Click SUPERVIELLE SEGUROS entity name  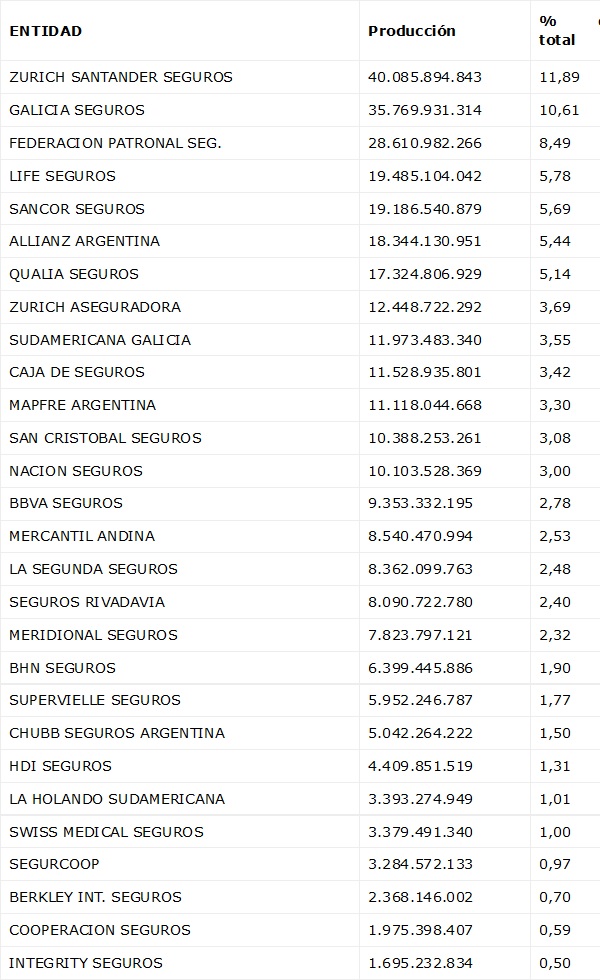pyautogui.click(x=95, y=700)
